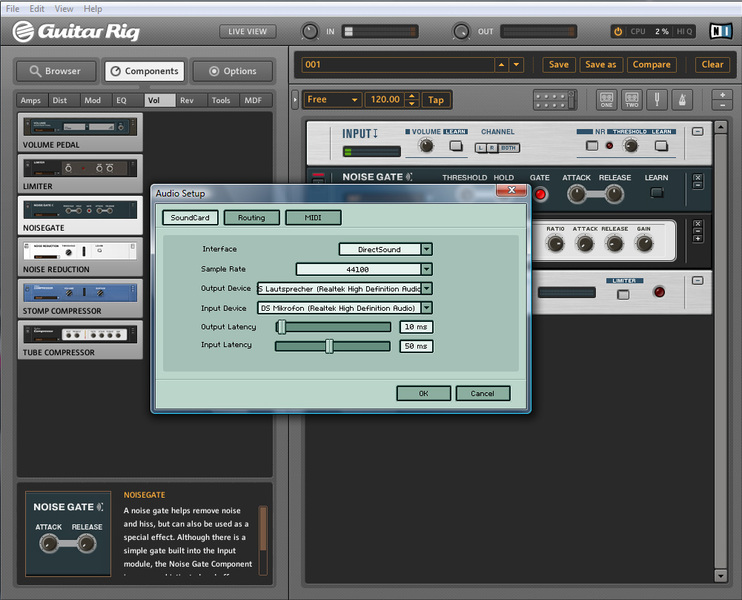Click the rack vertical scrollbar down arrow
The image size is (742, 600).
[720, 576]
